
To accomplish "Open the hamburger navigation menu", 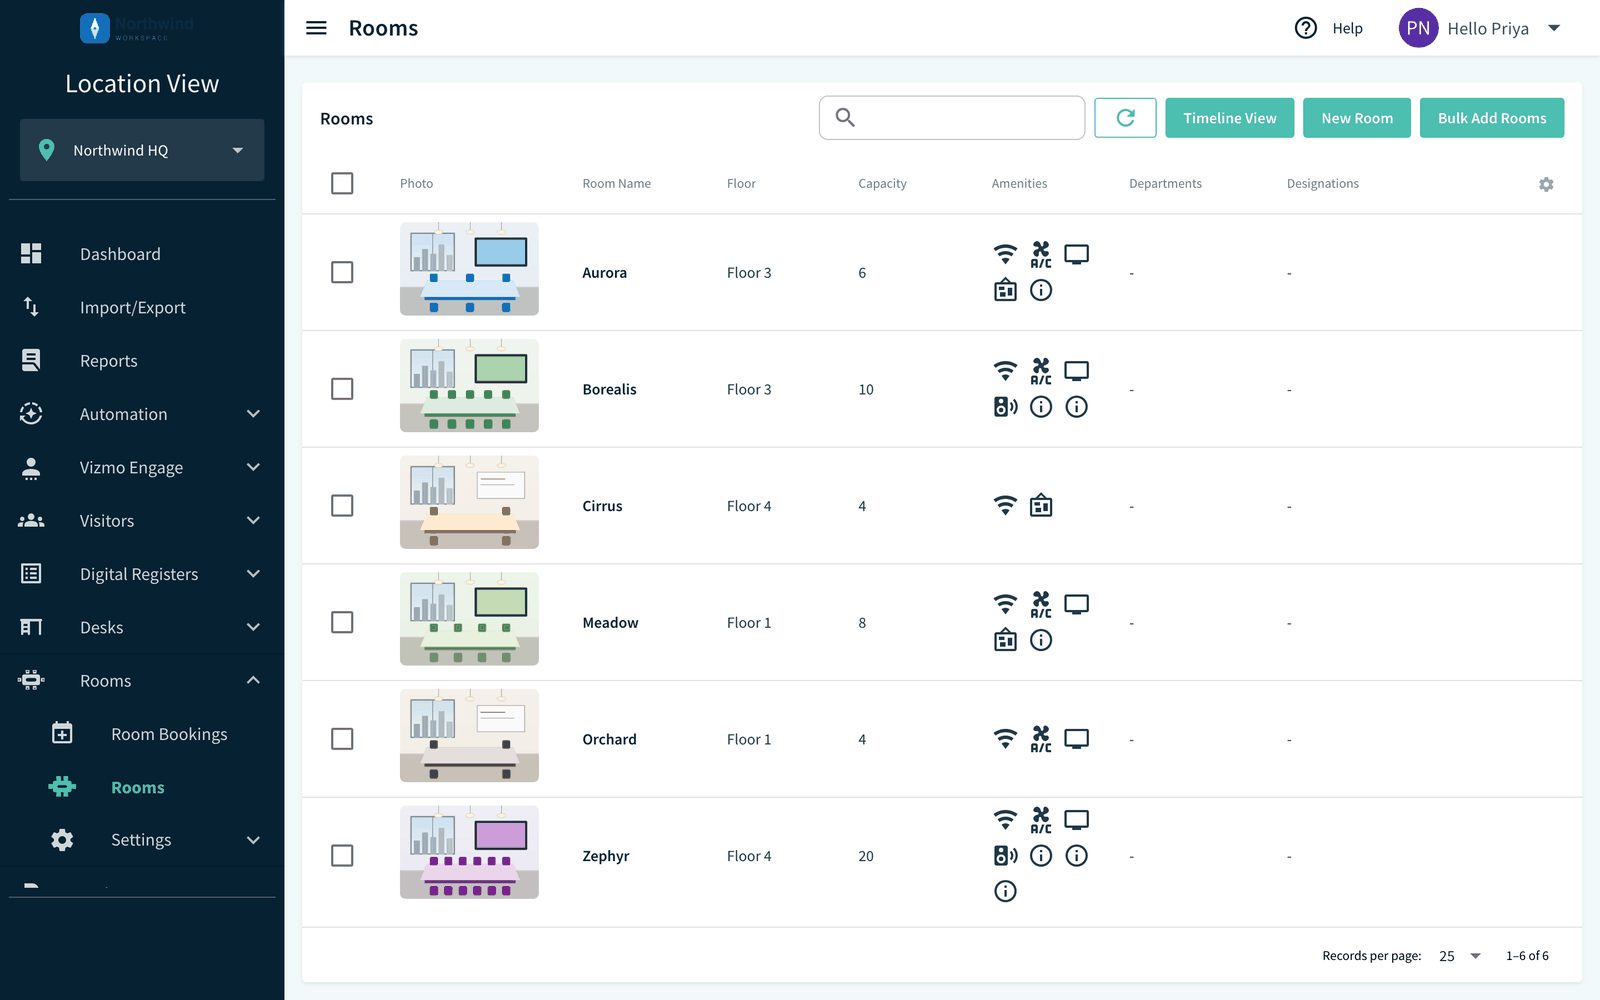I will coord(316,28).
